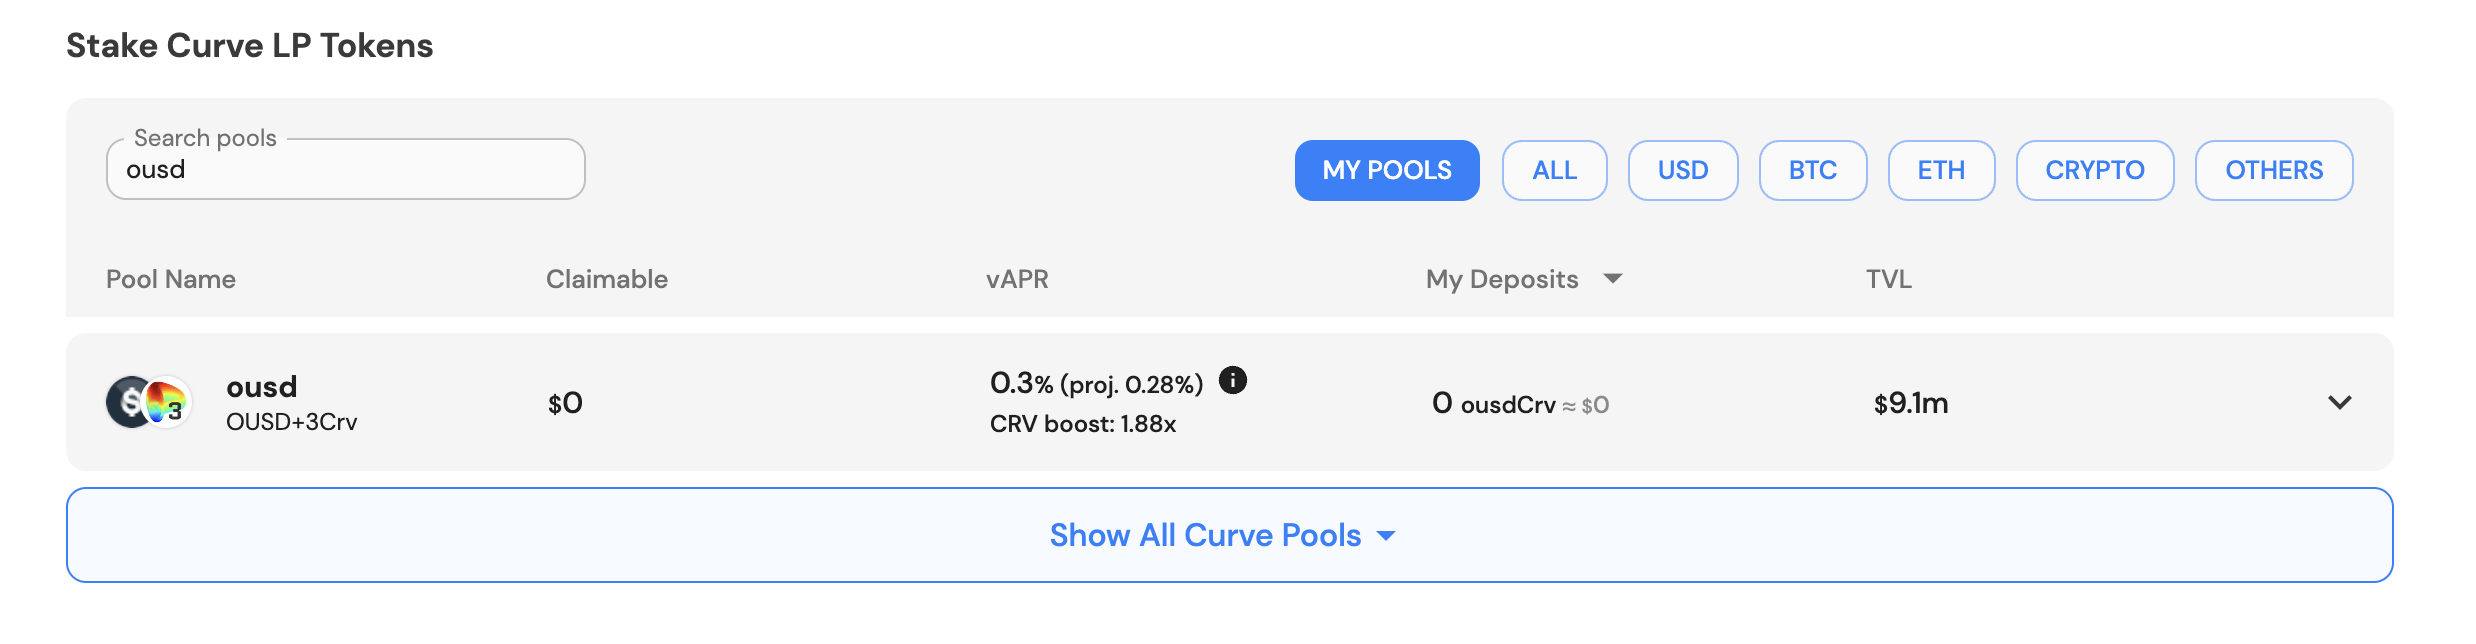
Task: Open the My Deposits sort dropdown
Action: click(x=1613, y=279)
